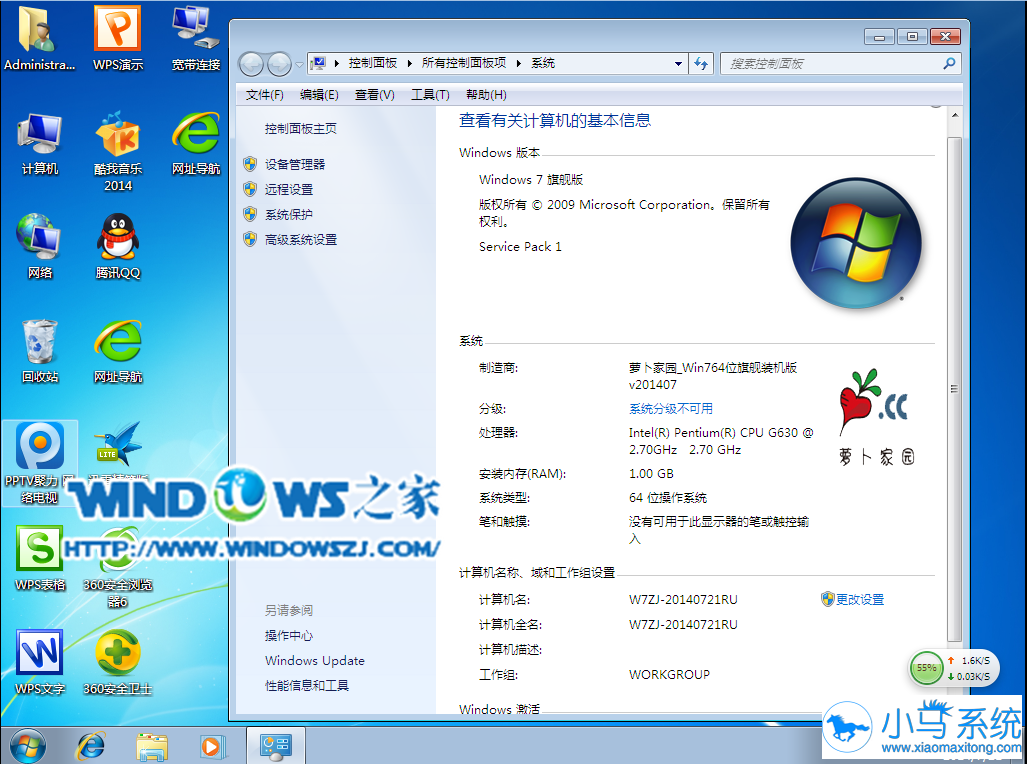
Task: Open the 查看(V) menu
Action: [x=375, y=95]
